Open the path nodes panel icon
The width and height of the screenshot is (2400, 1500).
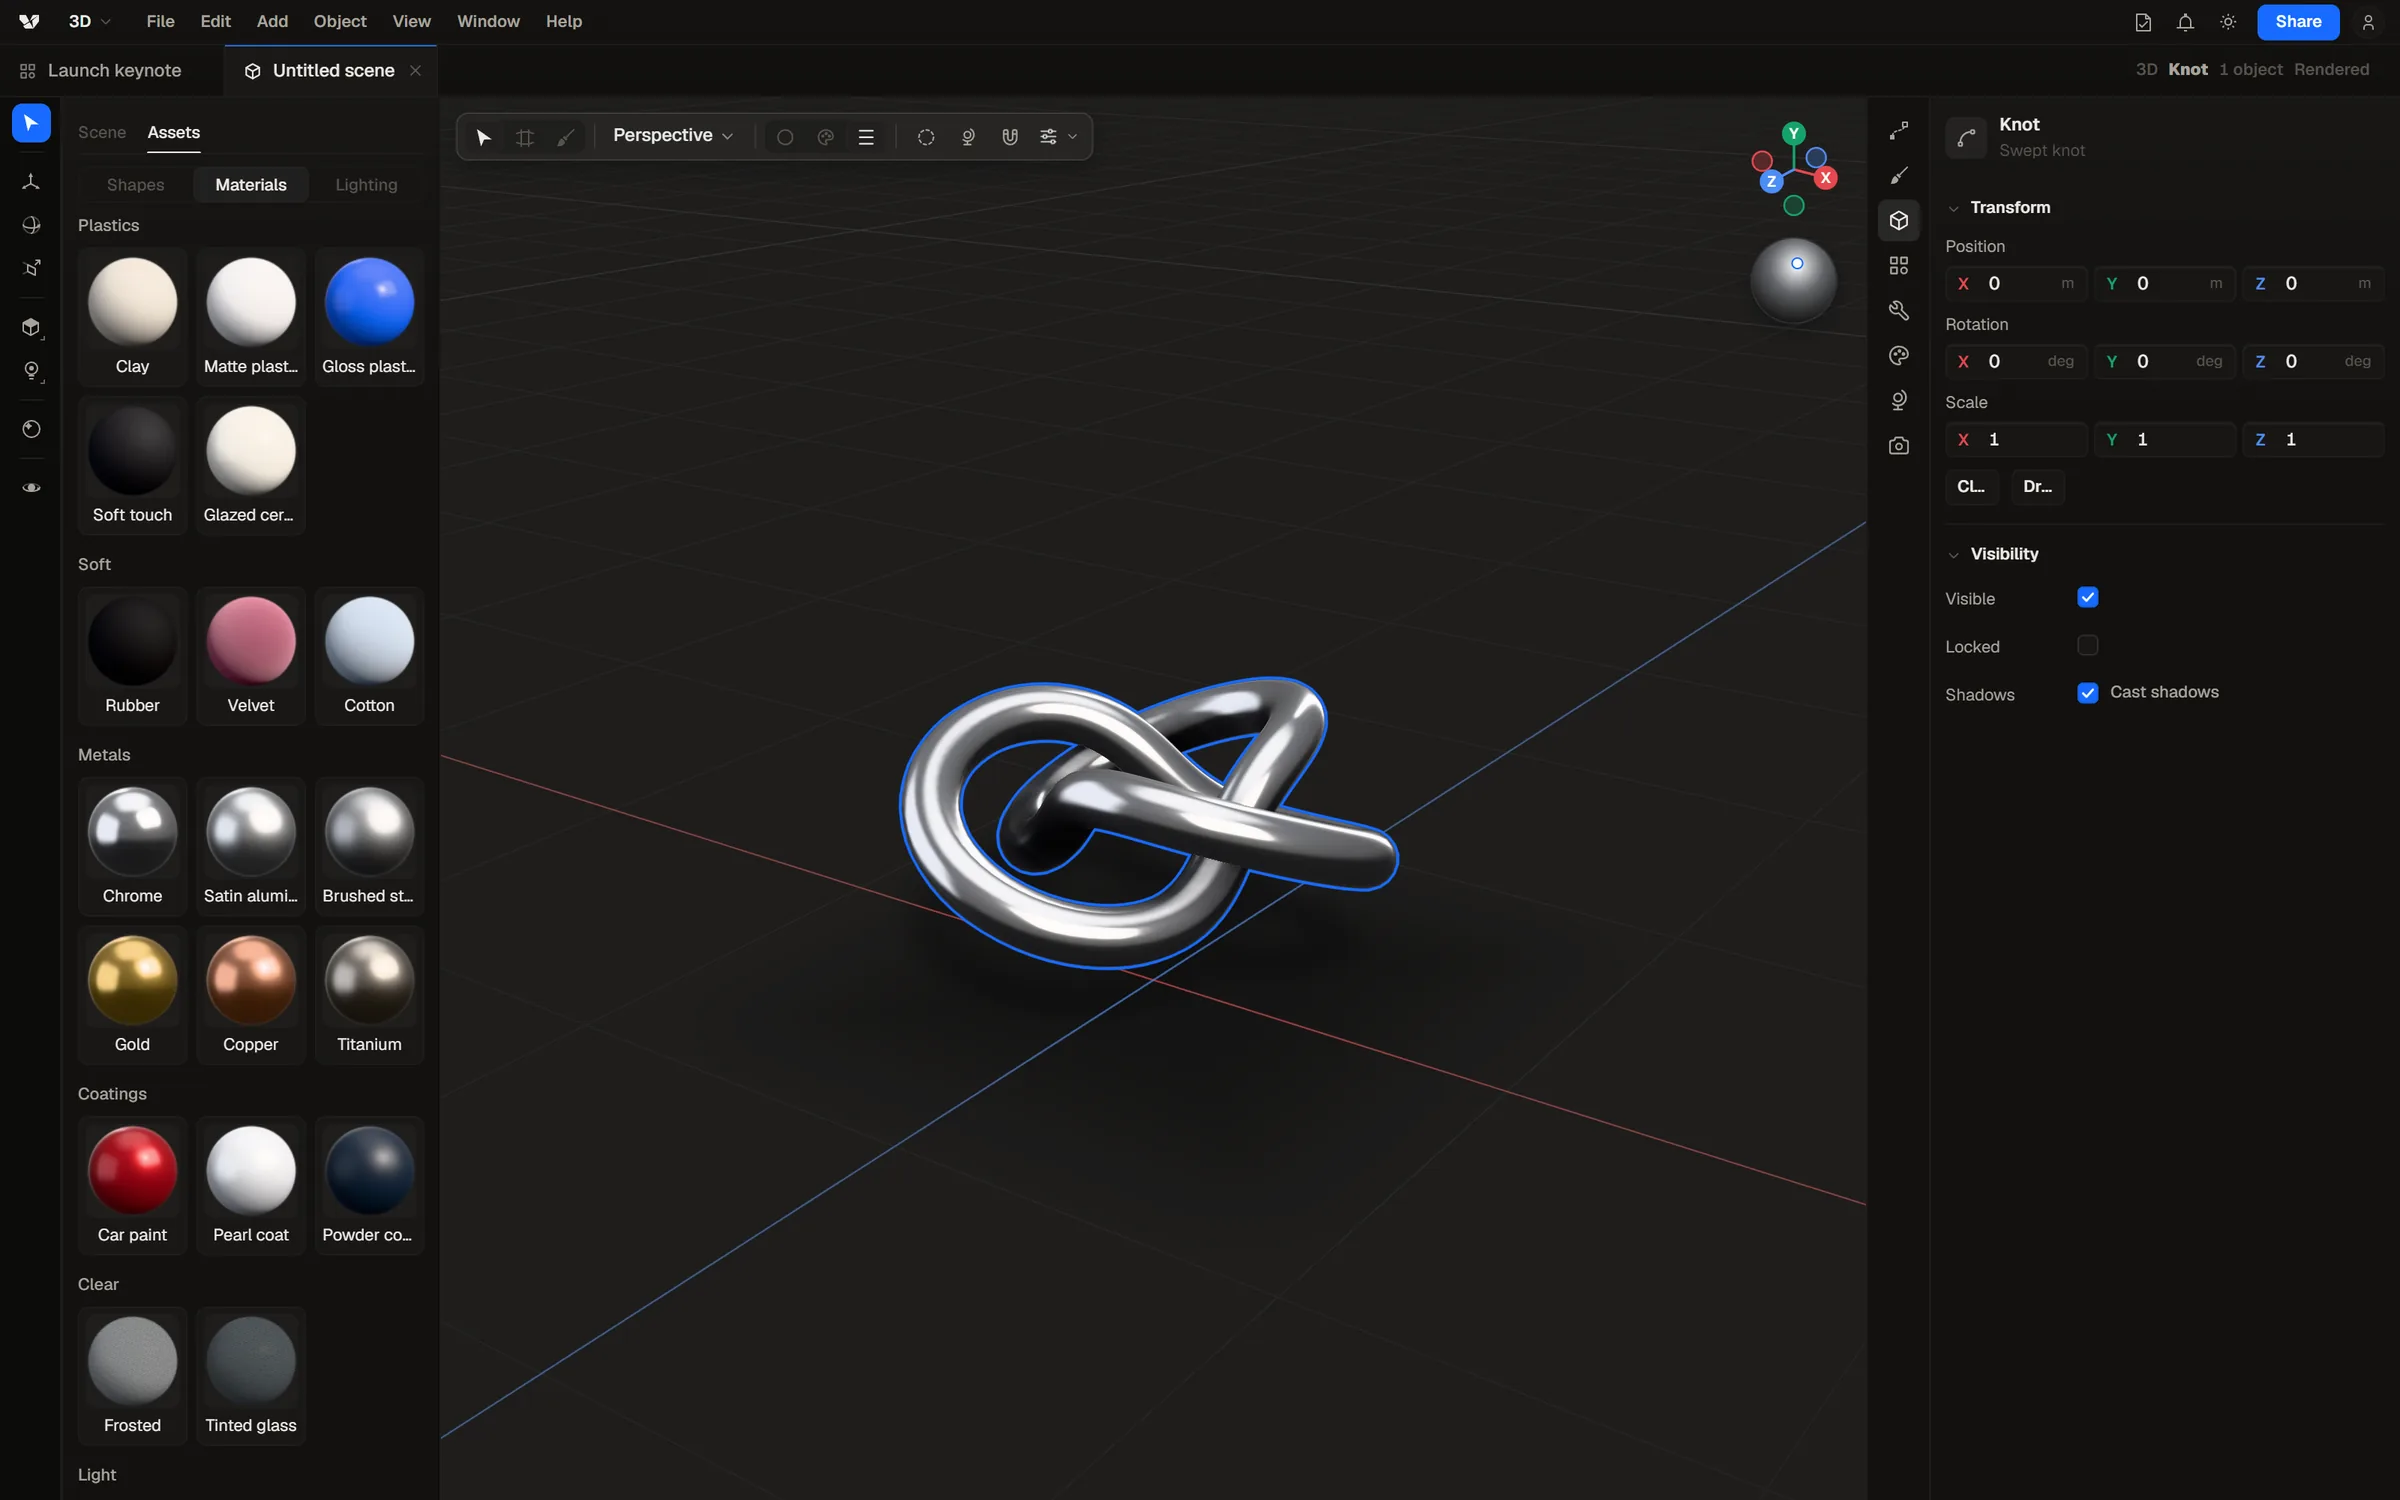(x=1898, y=130)
